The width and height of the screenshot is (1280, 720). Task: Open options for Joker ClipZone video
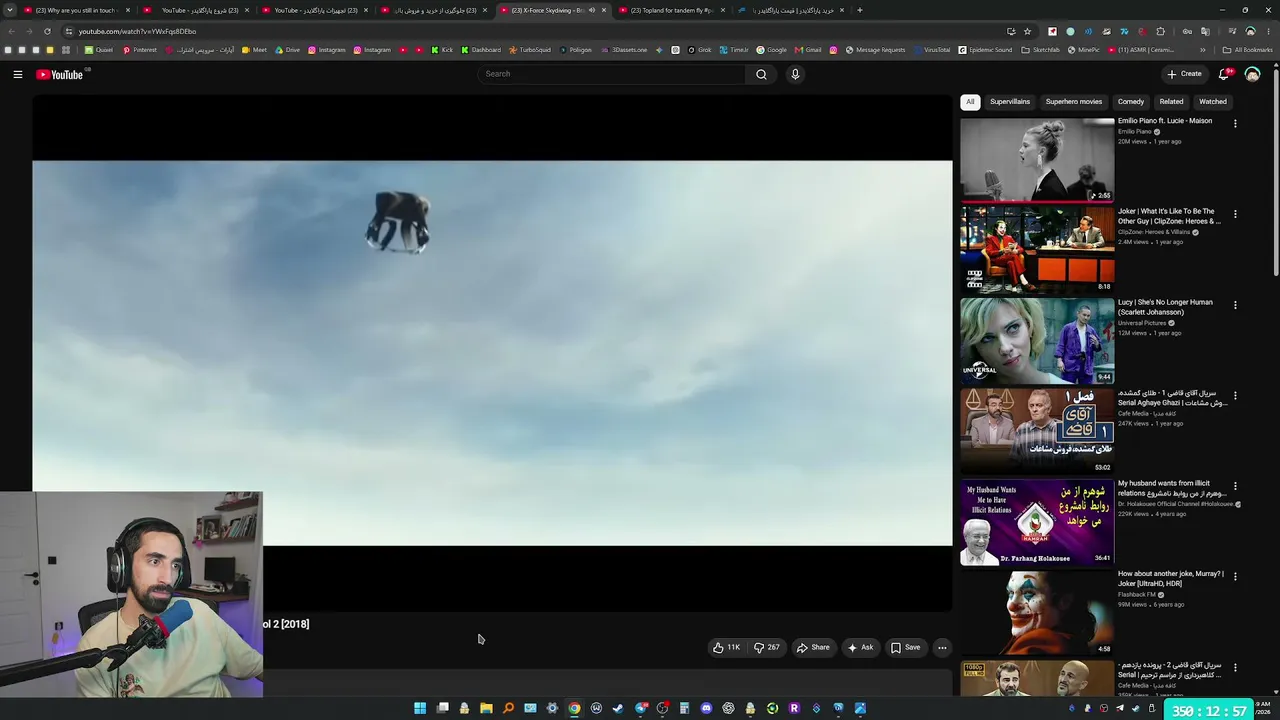click(1235, 214)
